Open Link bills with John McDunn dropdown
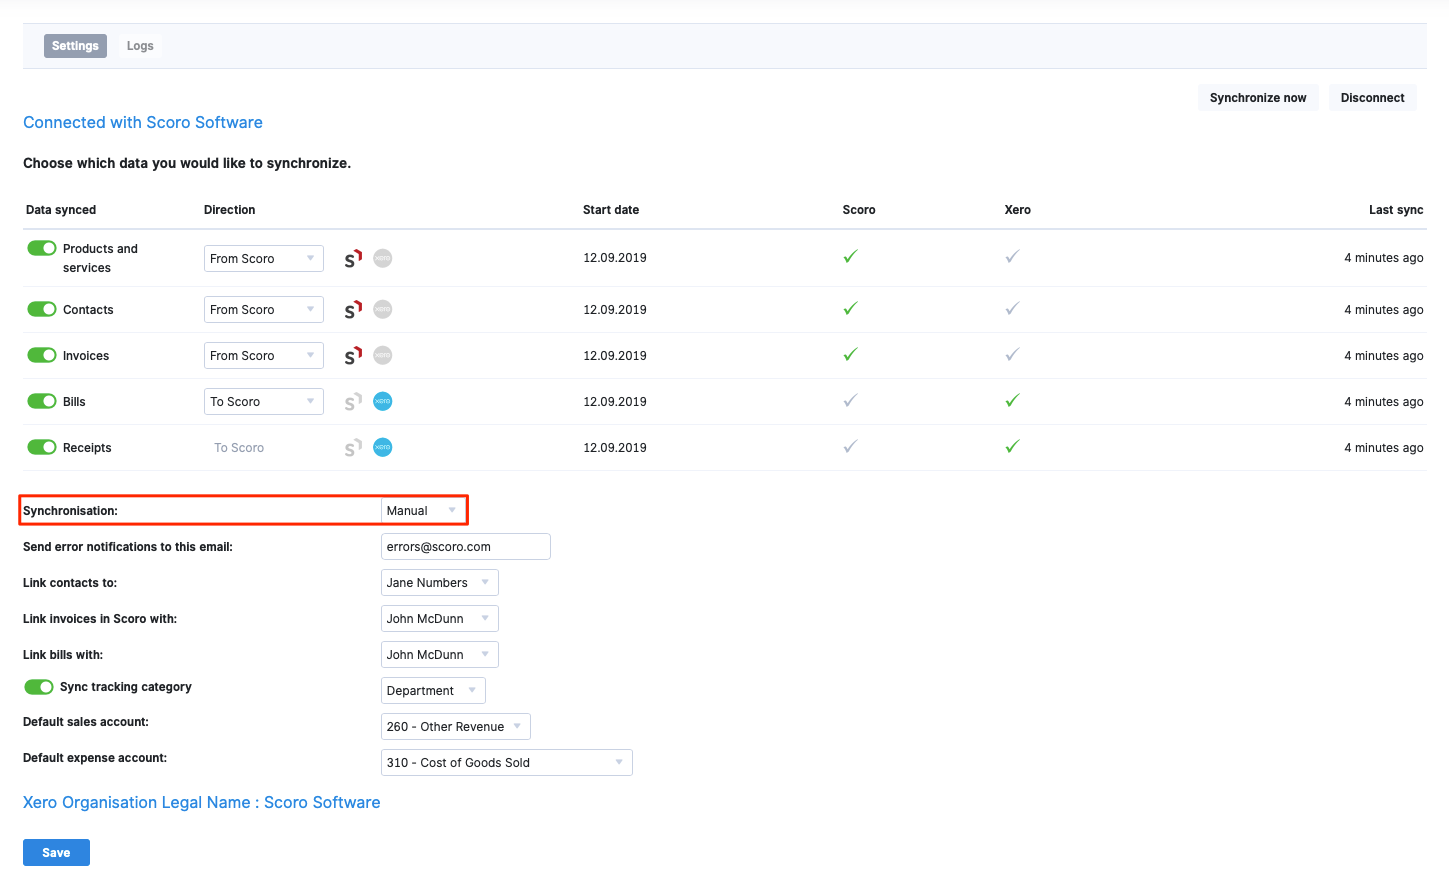Viewport: 1449px width, 877px height. [440, 655]
